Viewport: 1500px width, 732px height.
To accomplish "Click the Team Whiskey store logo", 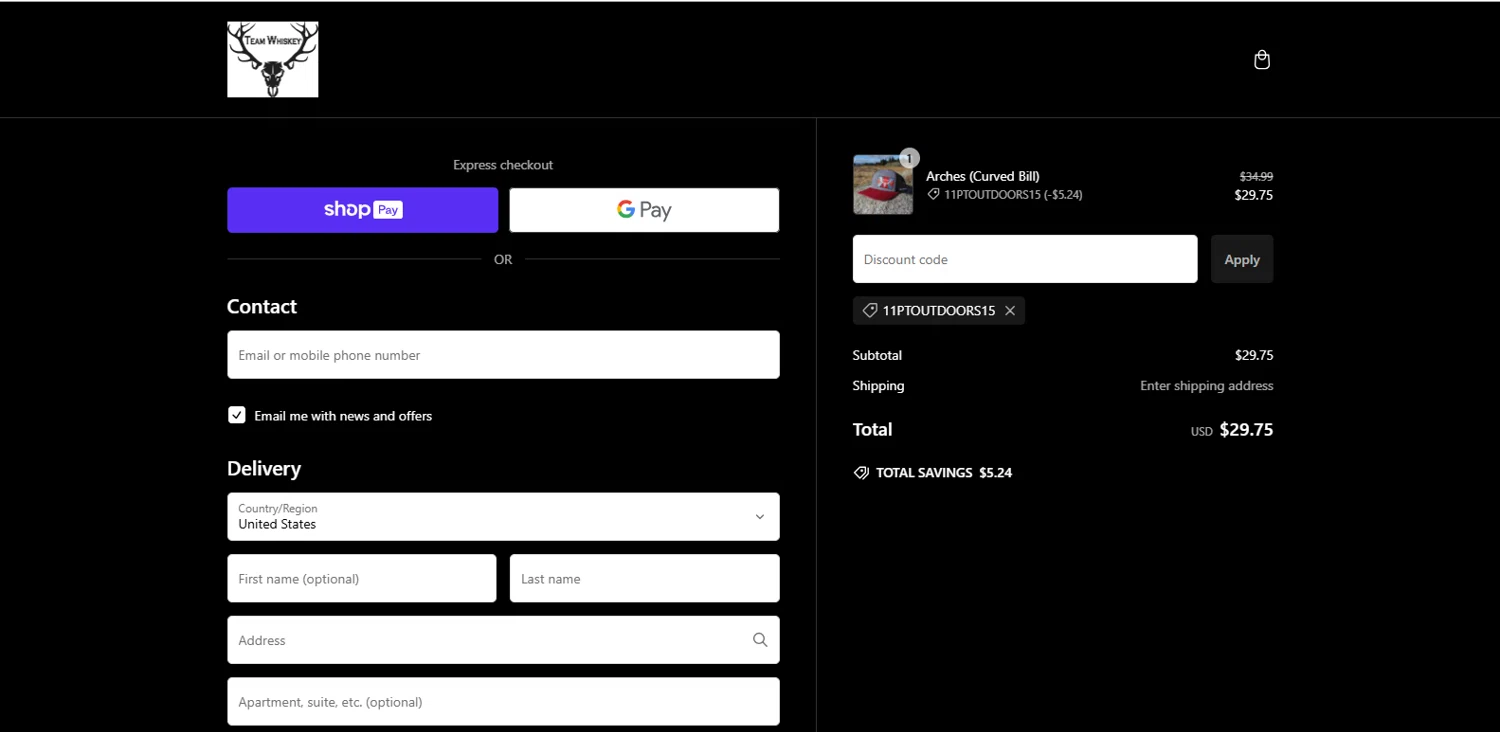I will coord(272,60).
